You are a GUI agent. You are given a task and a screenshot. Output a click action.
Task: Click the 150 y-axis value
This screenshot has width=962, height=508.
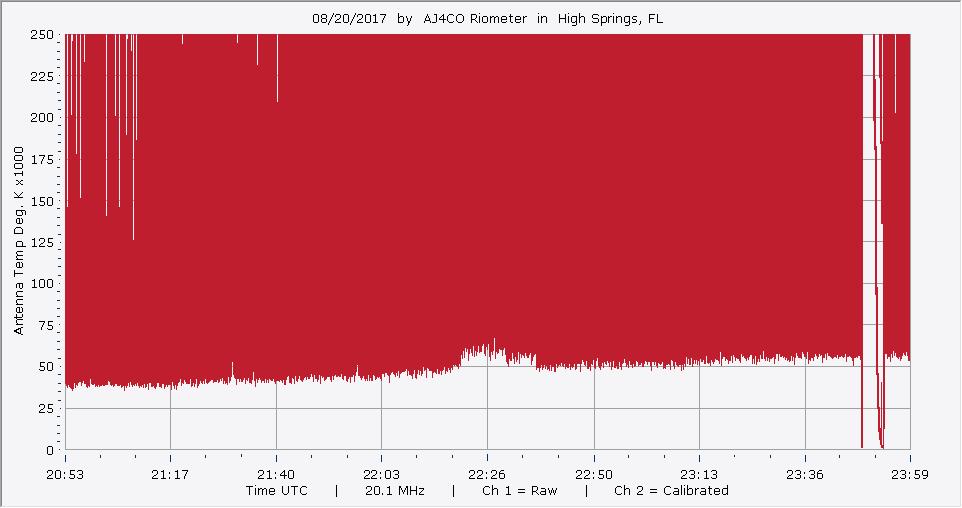(x=42, y=201)
